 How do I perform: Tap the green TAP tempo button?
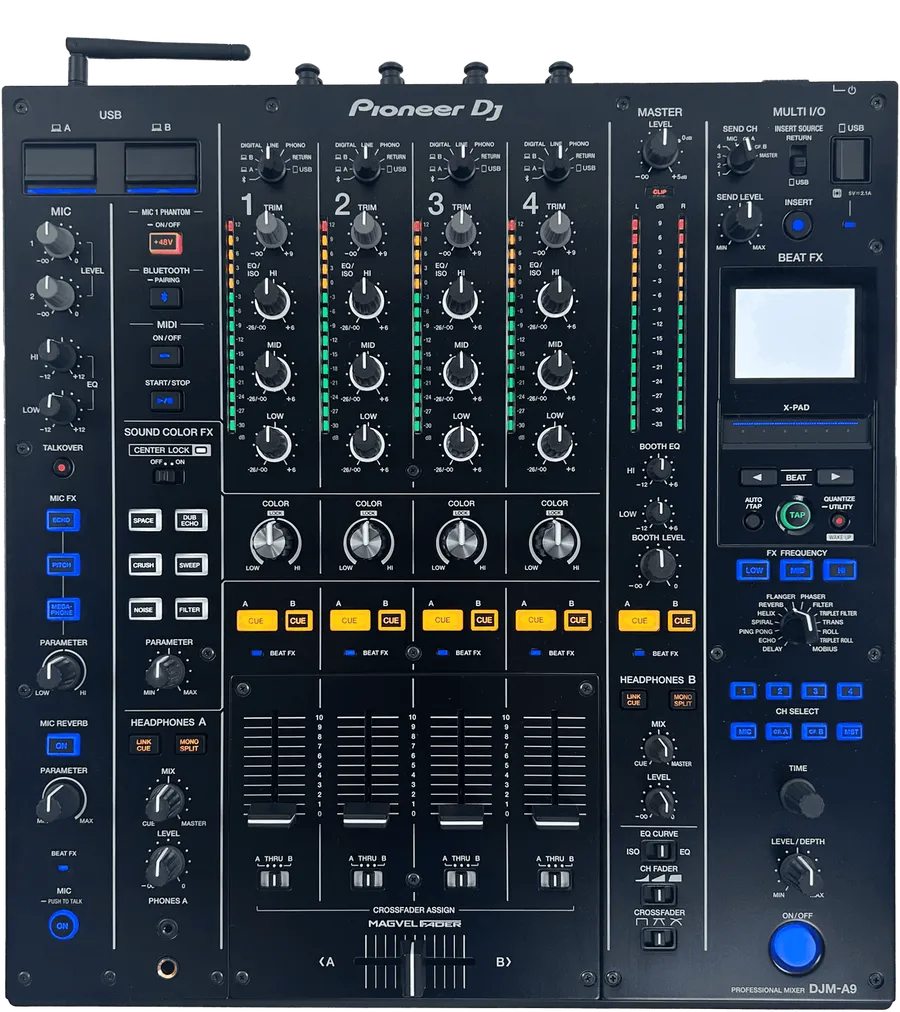click(797, 515)
